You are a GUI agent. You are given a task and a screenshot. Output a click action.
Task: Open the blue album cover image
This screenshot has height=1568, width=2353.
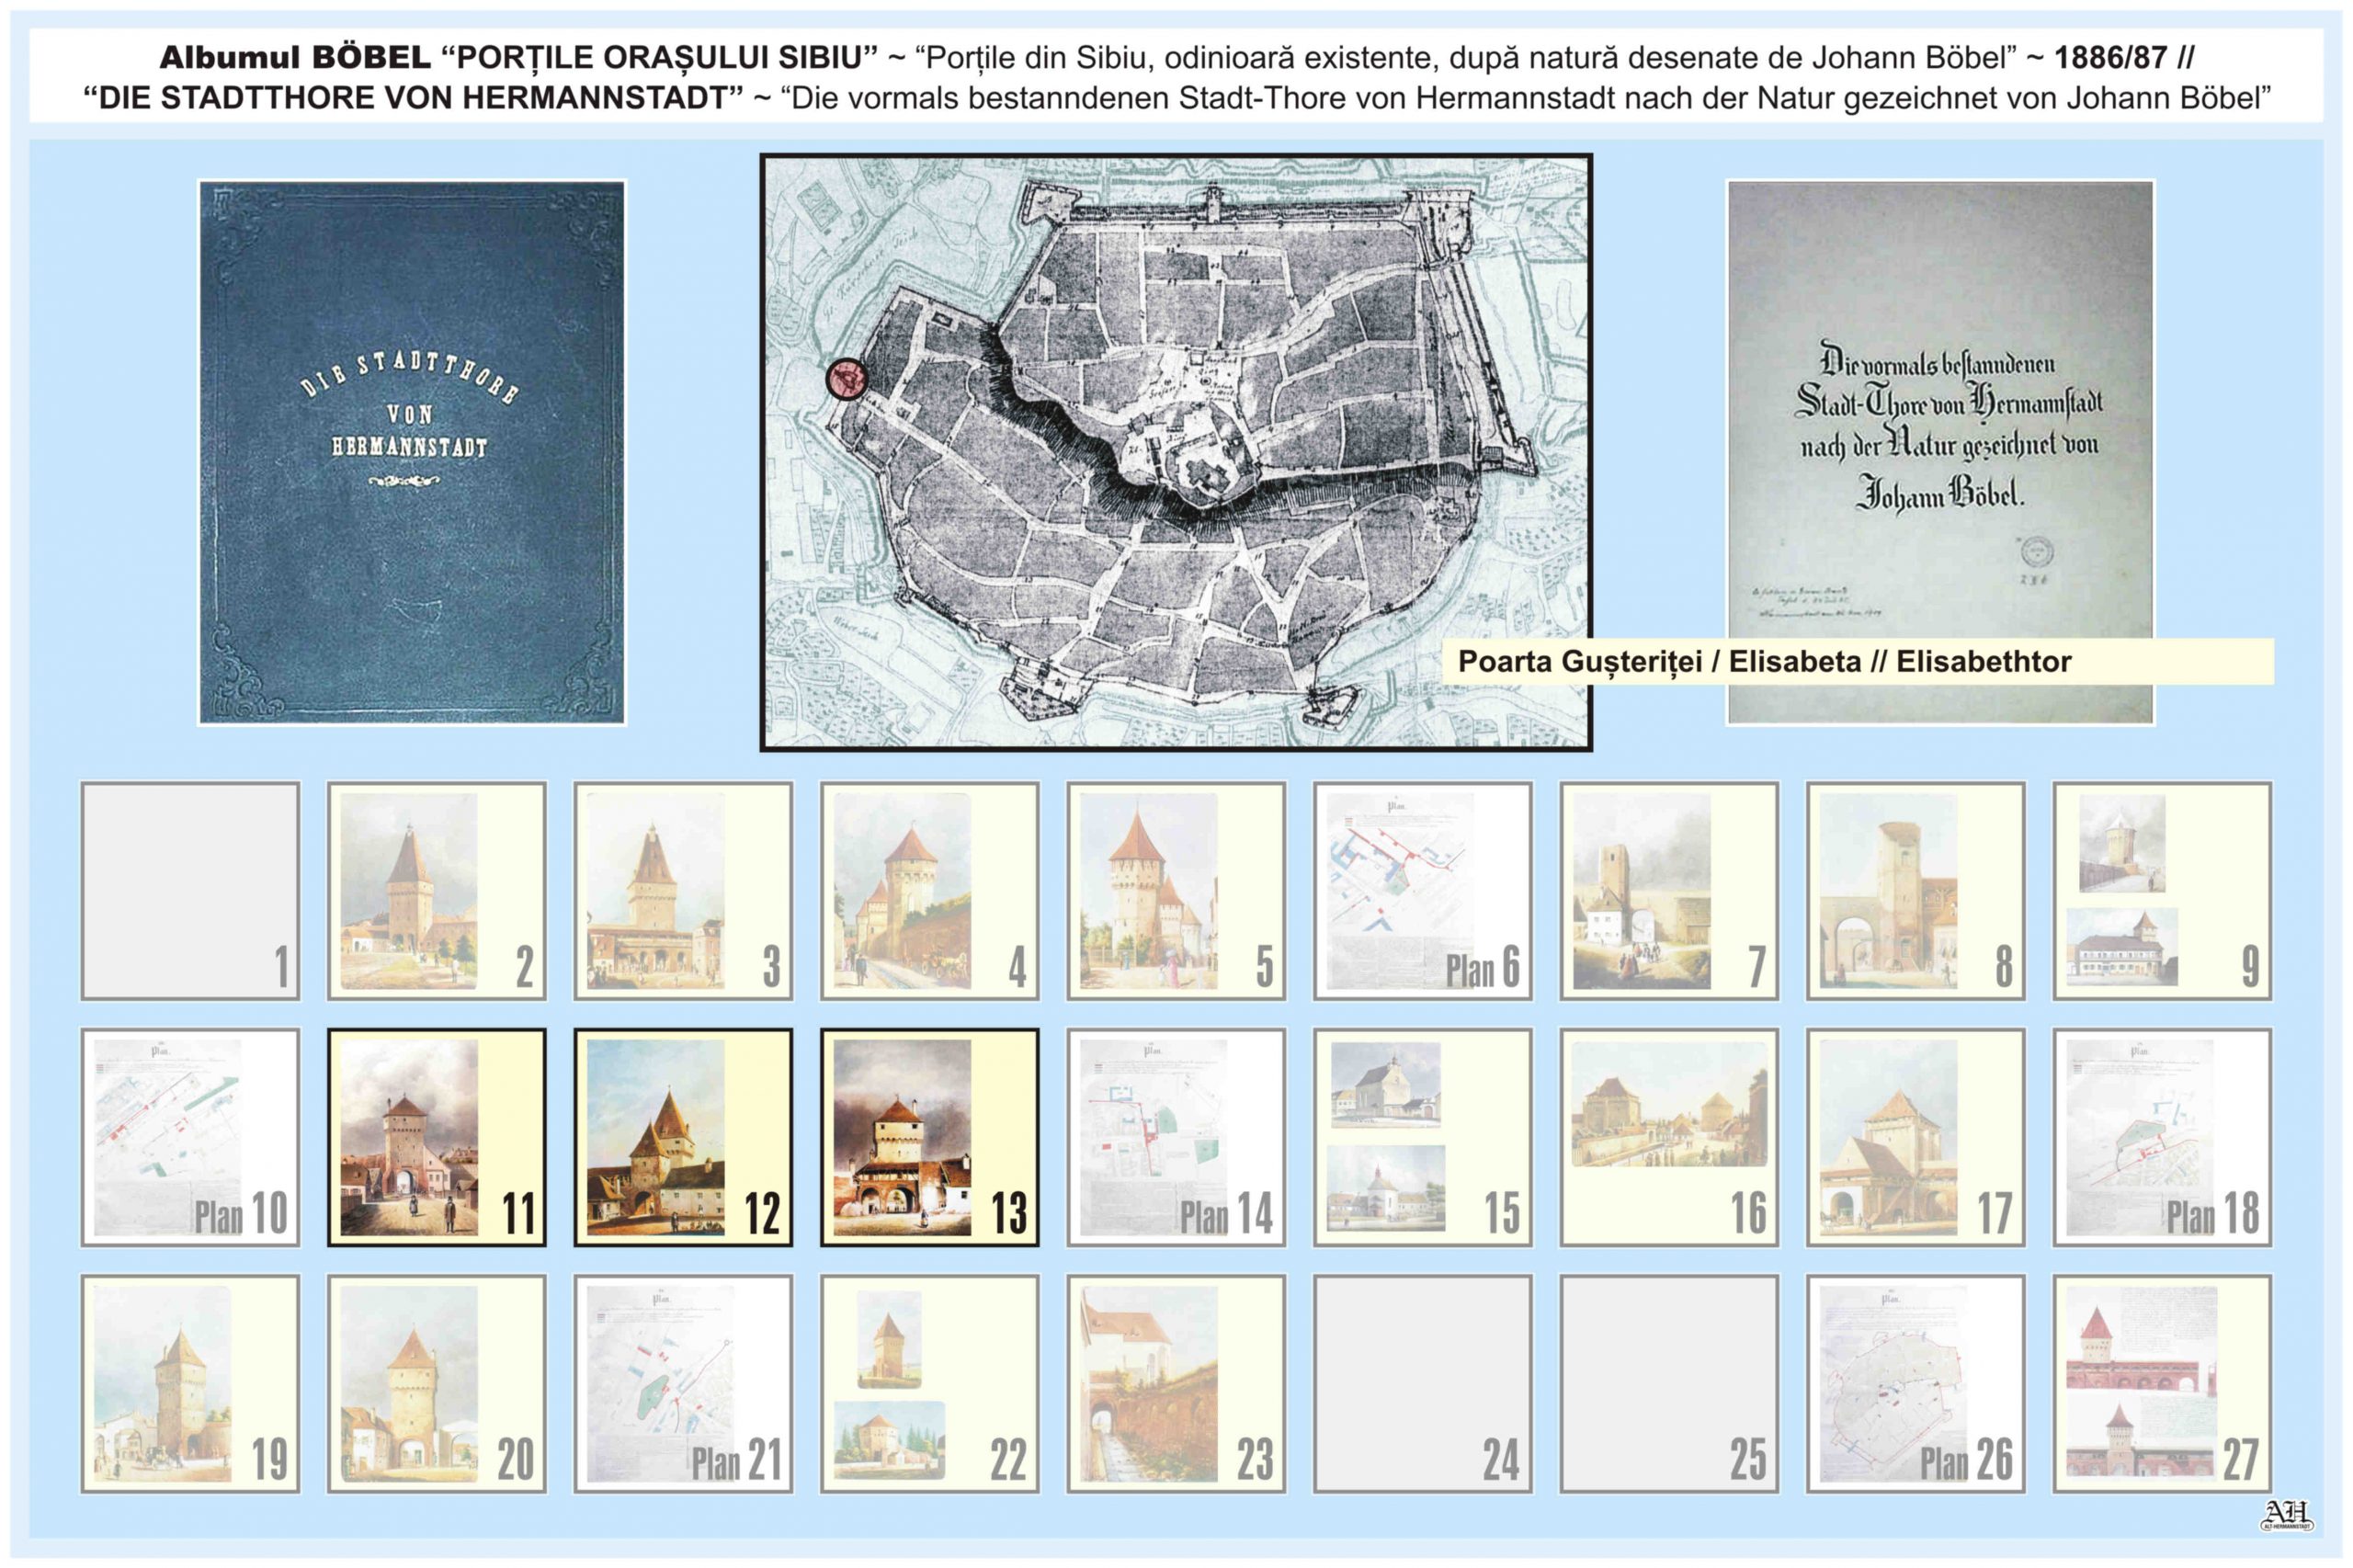[412, 452]
